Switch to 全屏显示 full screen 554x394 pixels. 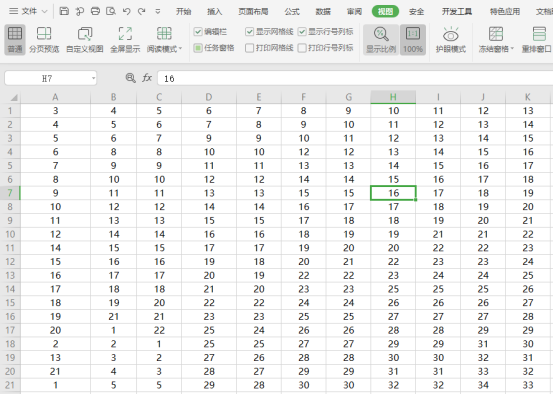tap(125, 39)
